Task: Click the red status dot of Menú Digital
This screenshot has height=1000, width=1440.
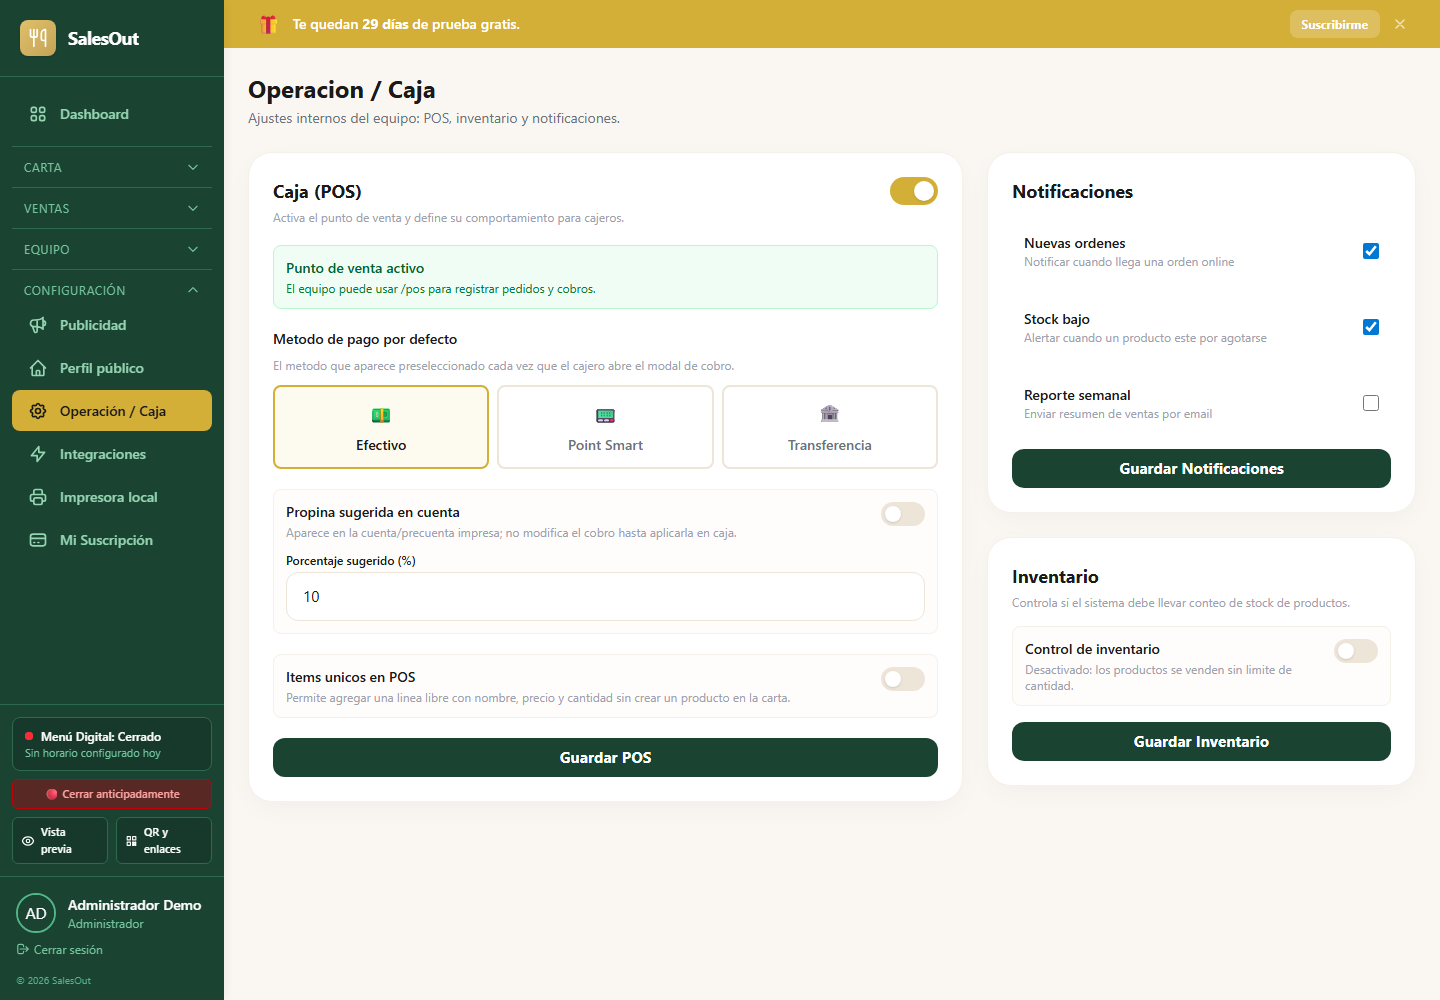Action: [29, 736]
